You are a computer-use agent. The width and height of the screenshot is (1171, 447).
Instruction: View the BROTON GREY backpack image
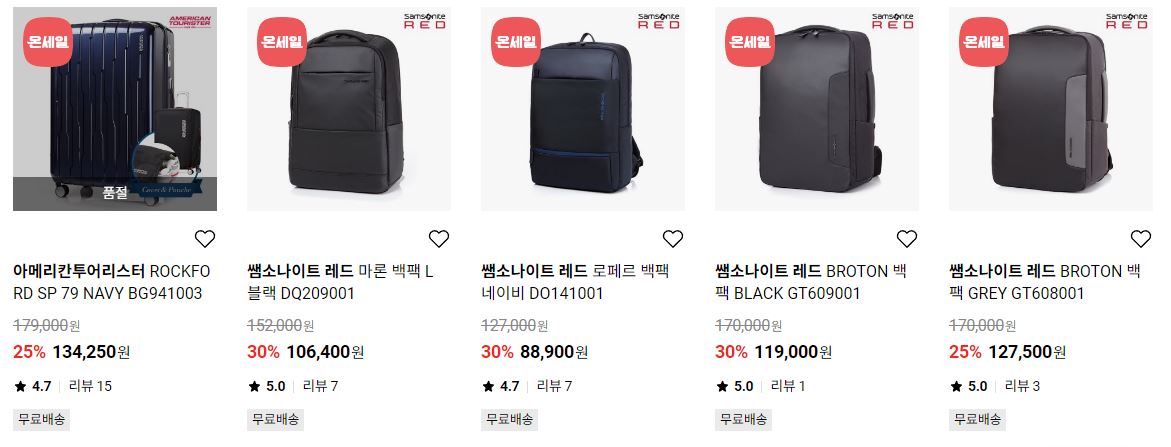coord(1051,109)
